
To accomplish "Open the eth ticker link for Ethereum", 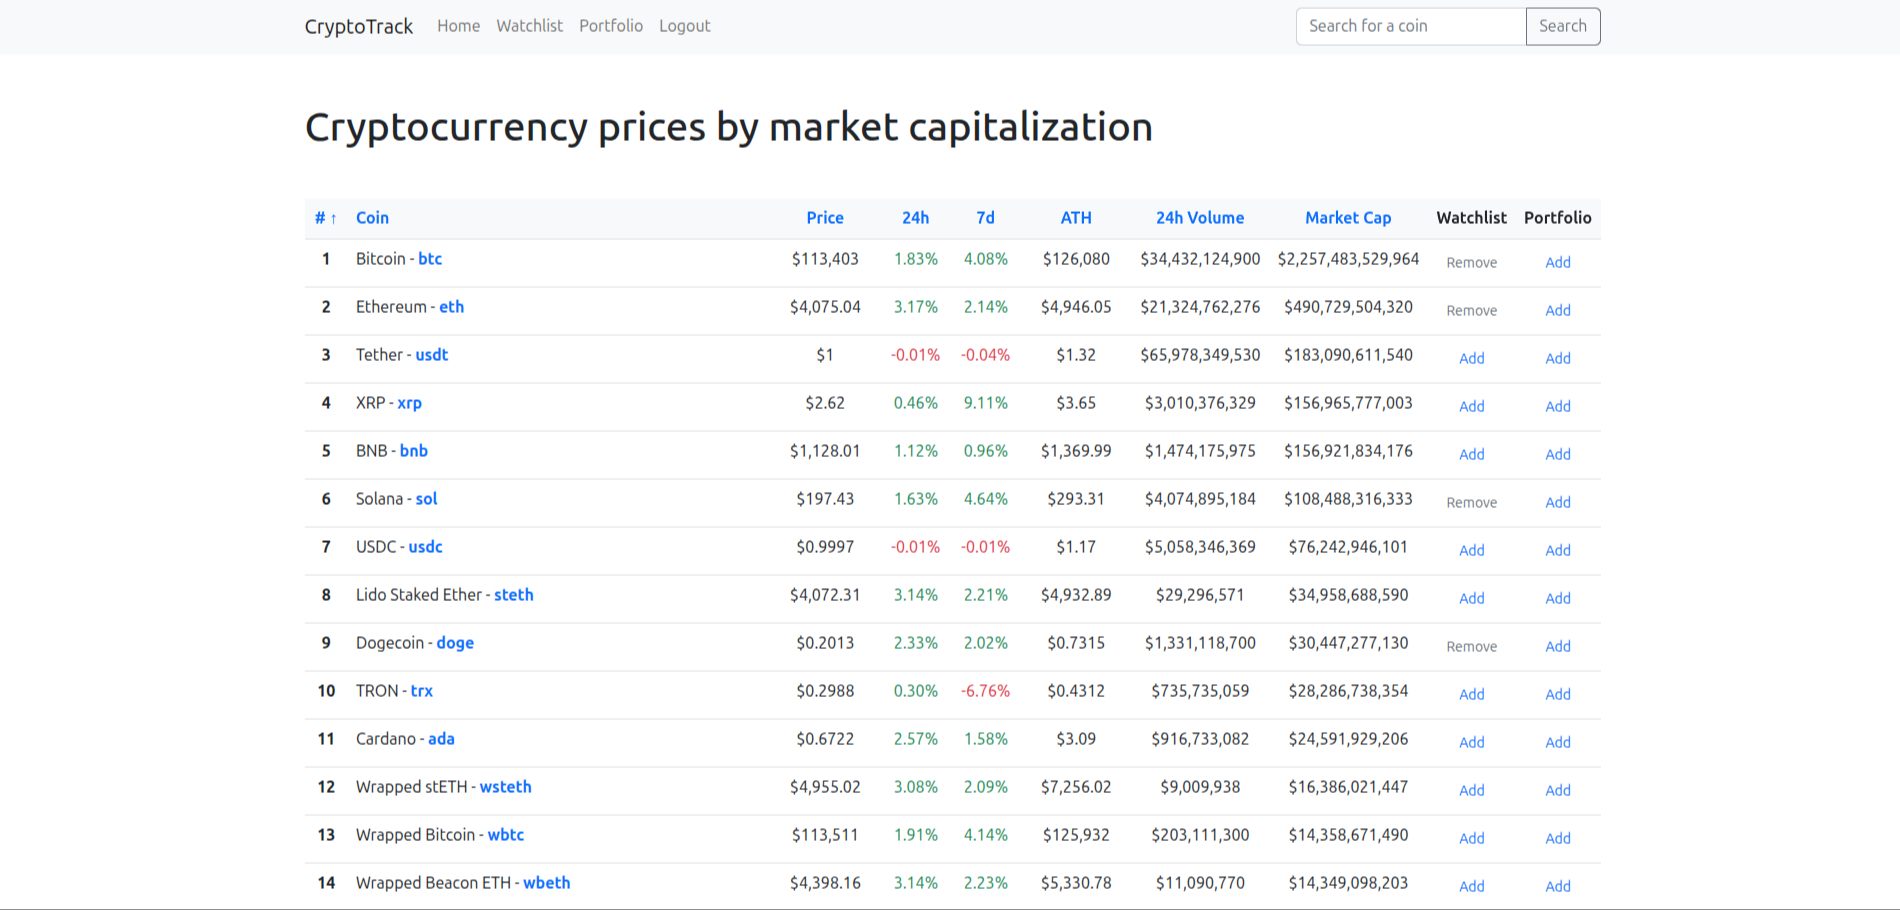I will tap(451, 306).
